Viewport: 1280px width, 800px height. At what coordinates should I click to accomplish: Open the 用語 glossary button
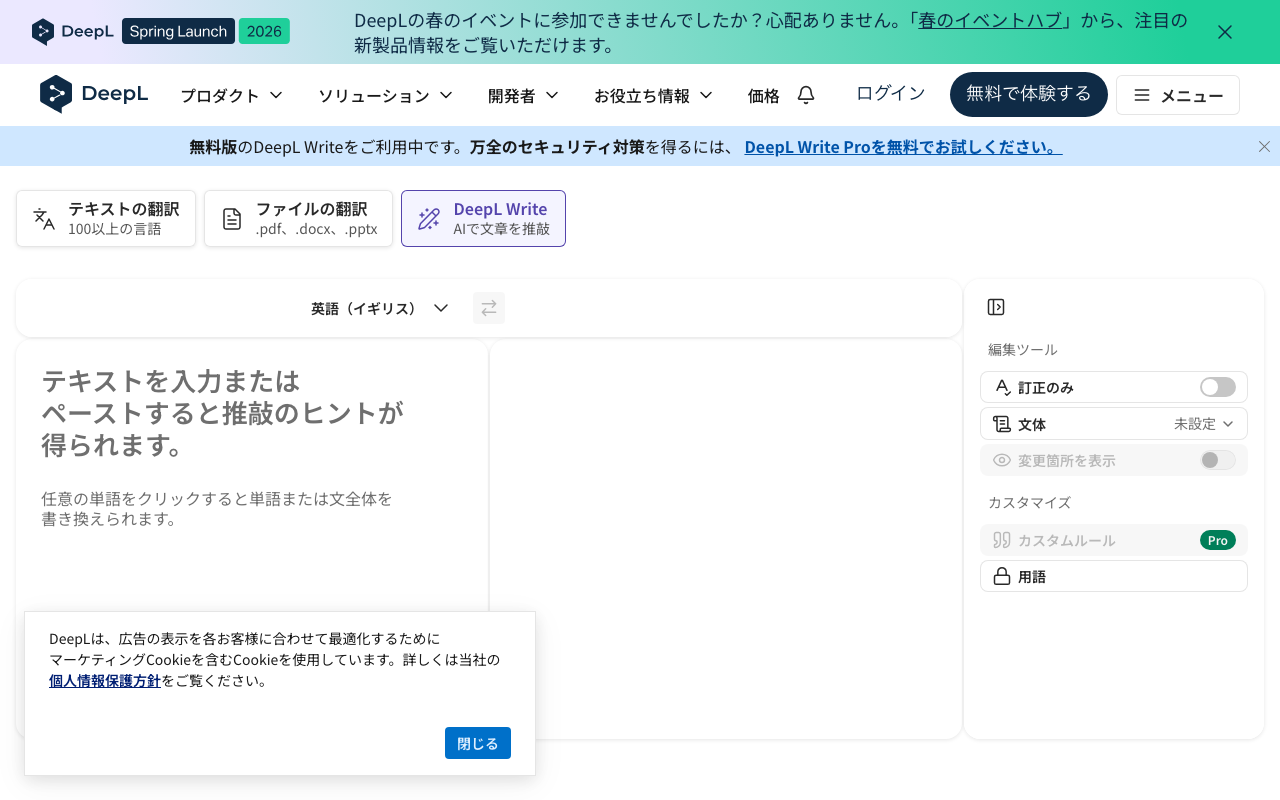(1114, 576)
